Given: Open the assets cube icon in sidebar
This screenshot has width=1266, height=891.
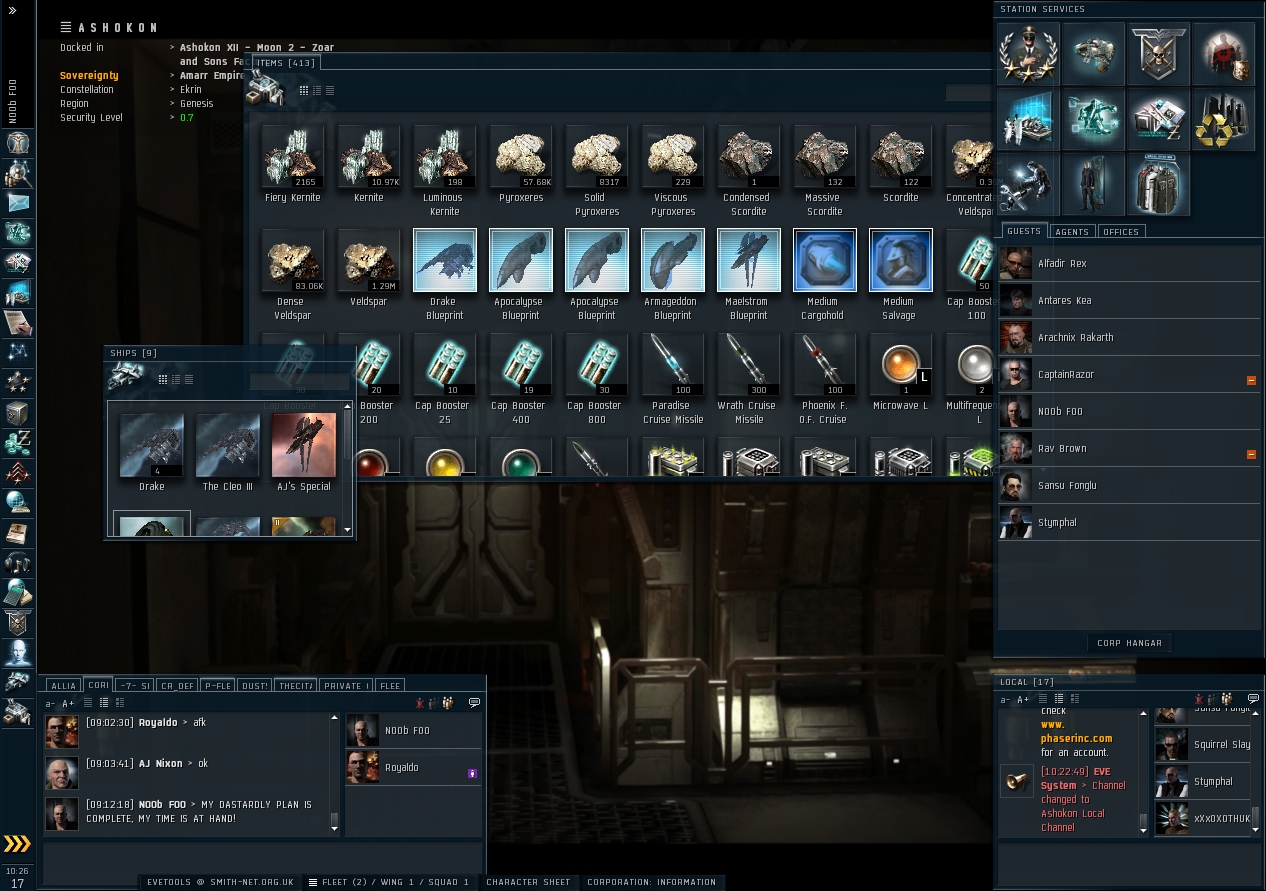Looking at the screenshot, I should click(17, 412).
